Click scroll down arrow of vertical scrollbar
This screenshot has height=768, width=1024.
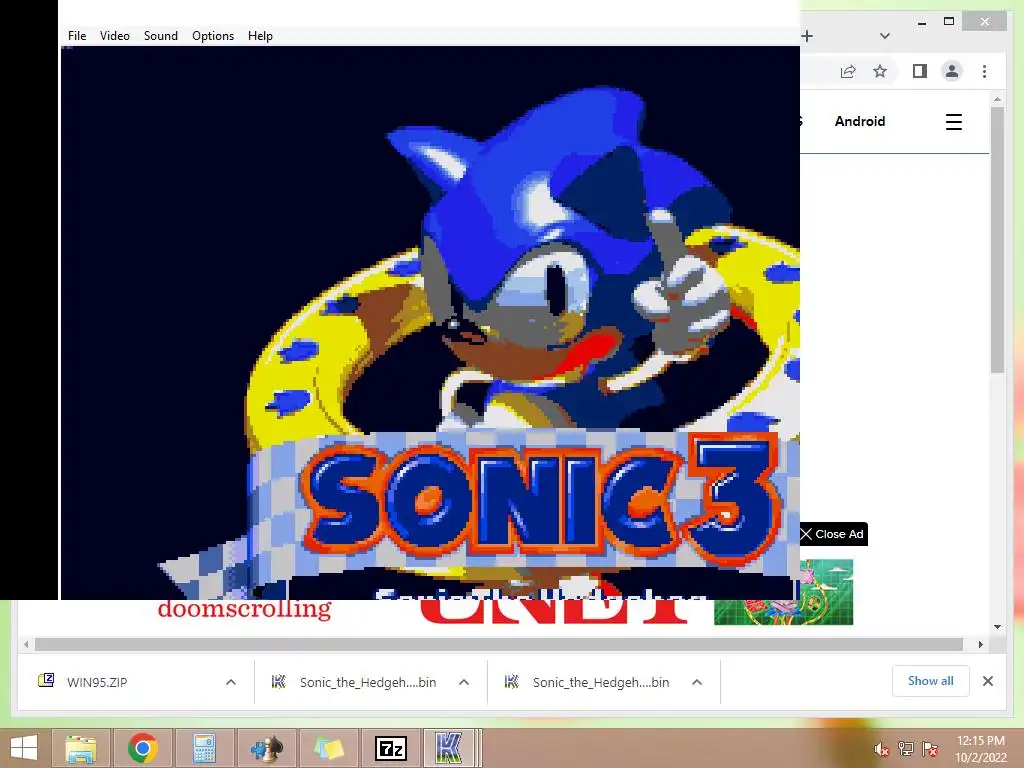click(997, 627)
